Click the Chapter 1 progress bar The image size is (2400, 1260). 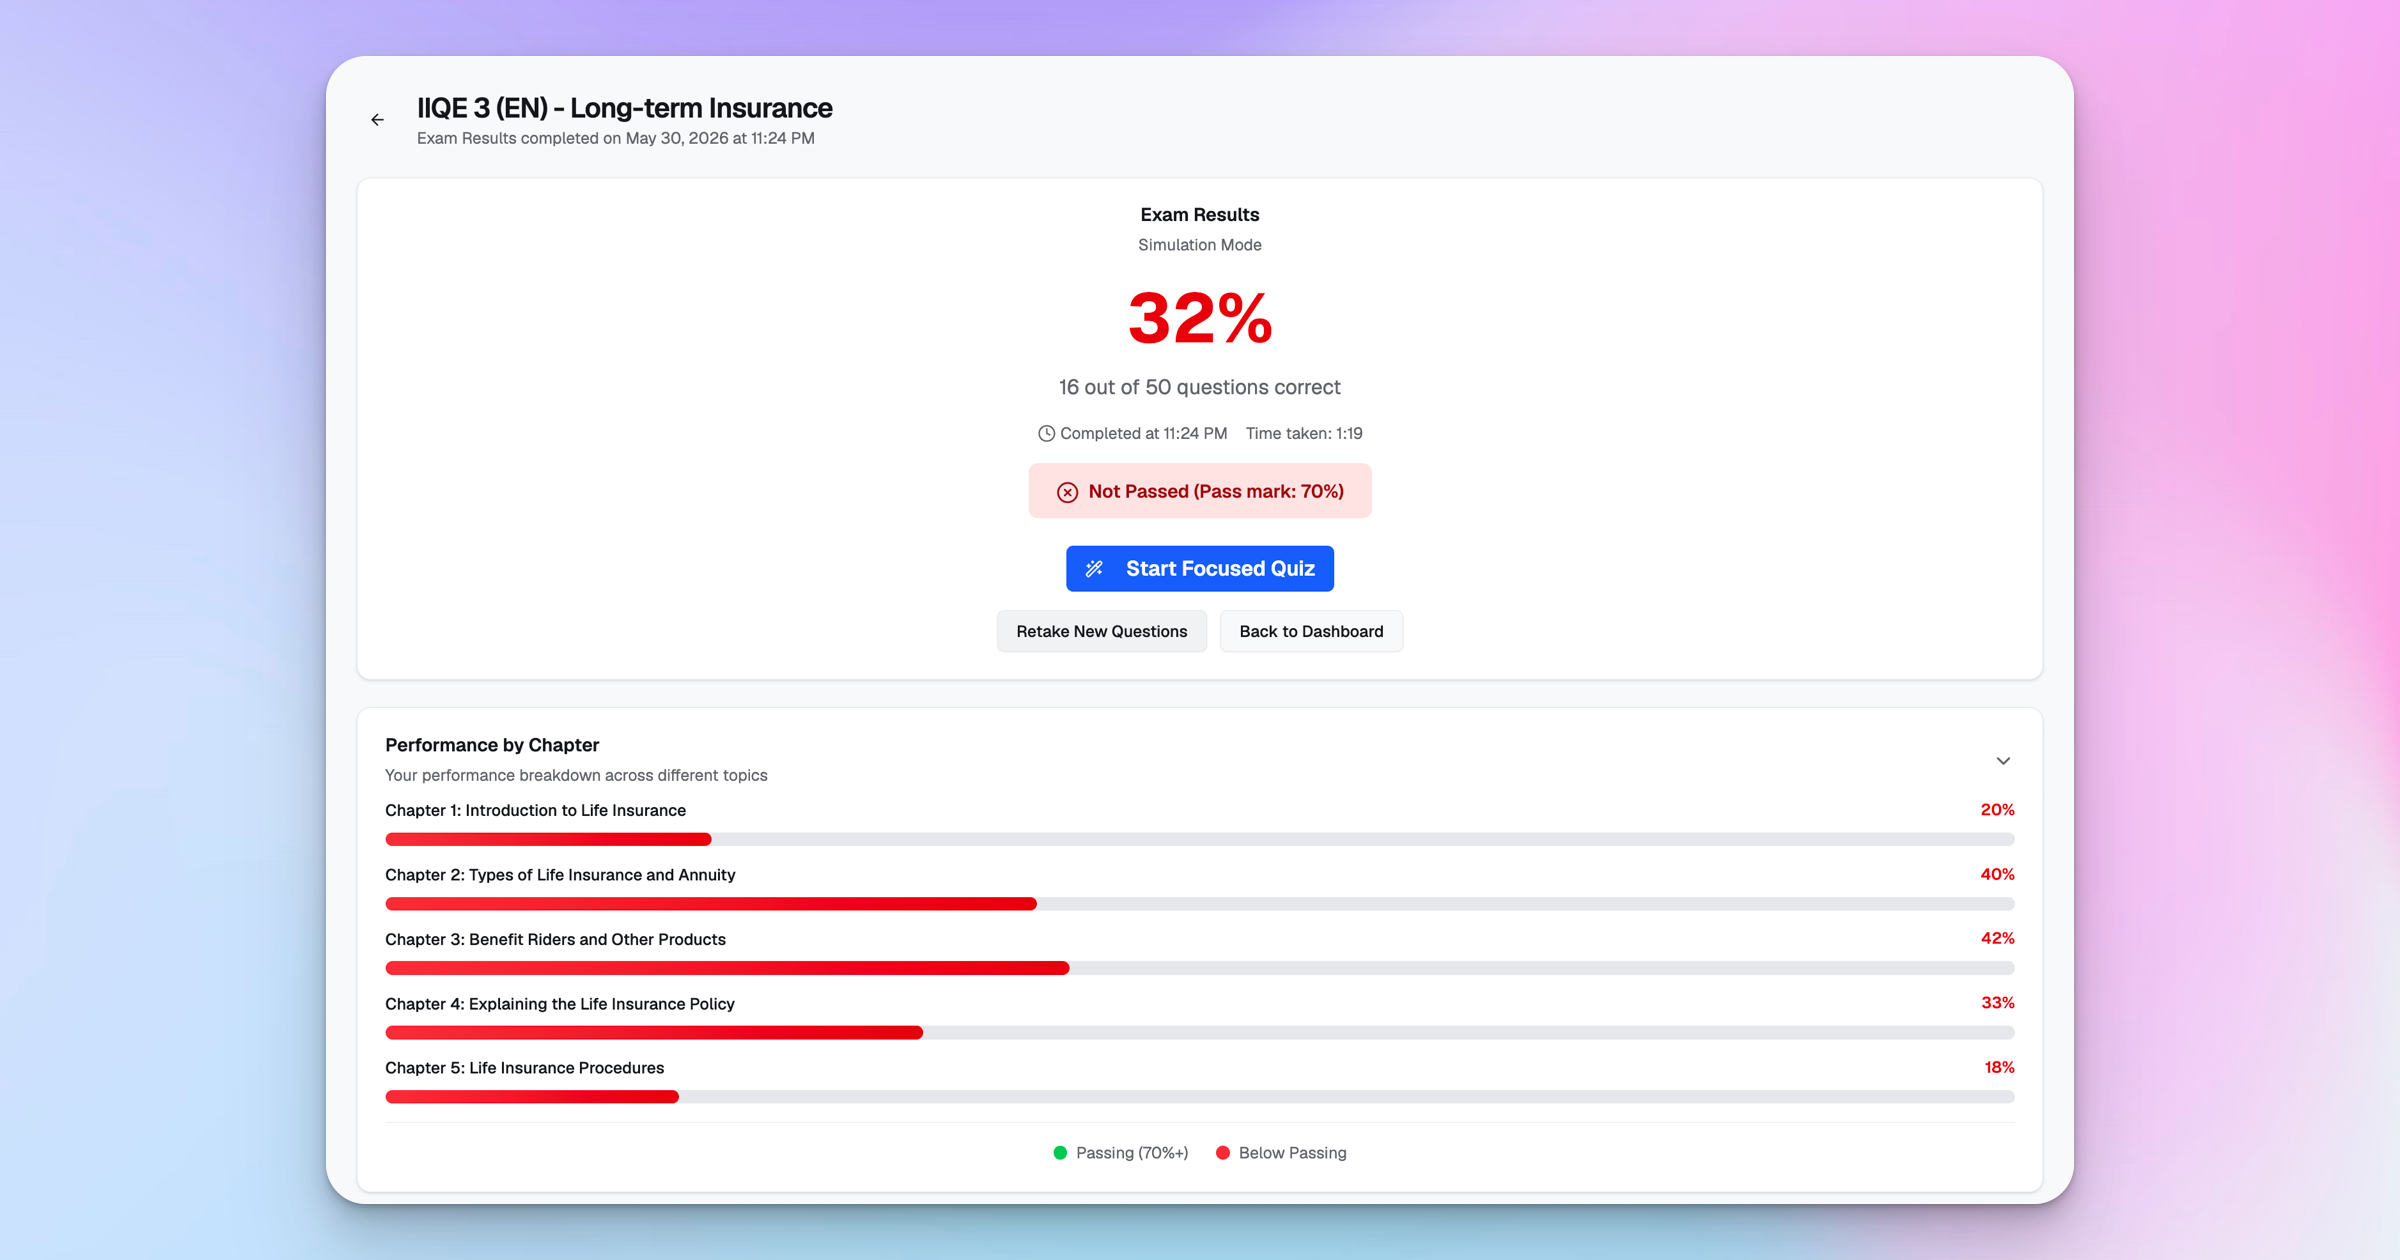(x=1200, y=839)
